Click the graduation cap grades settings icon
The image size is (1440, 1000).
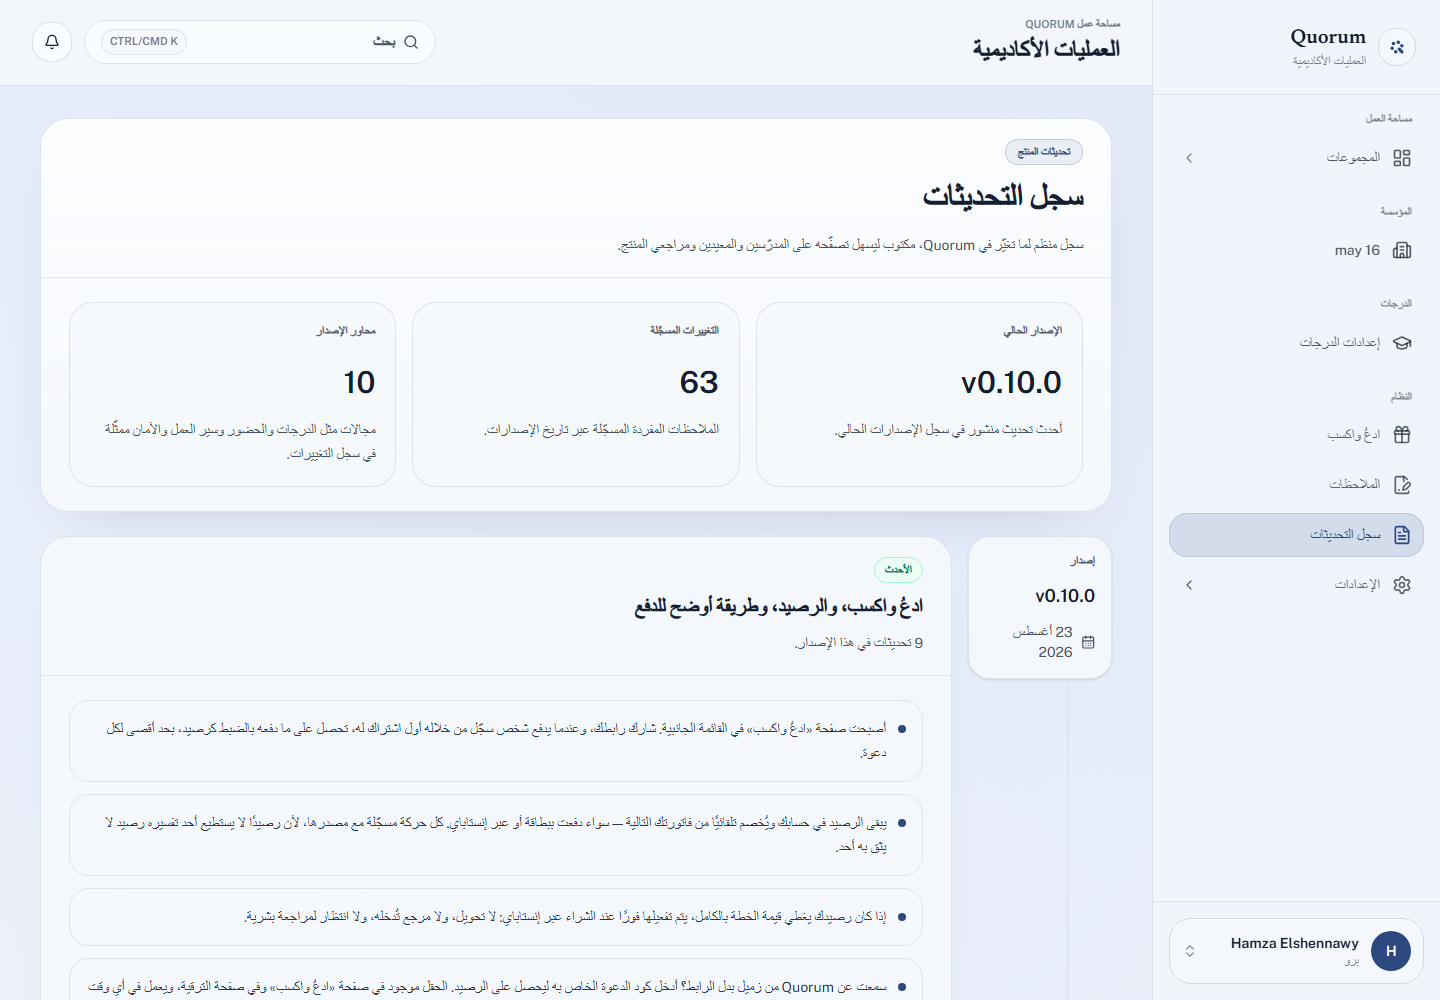tap(1402, 343)
